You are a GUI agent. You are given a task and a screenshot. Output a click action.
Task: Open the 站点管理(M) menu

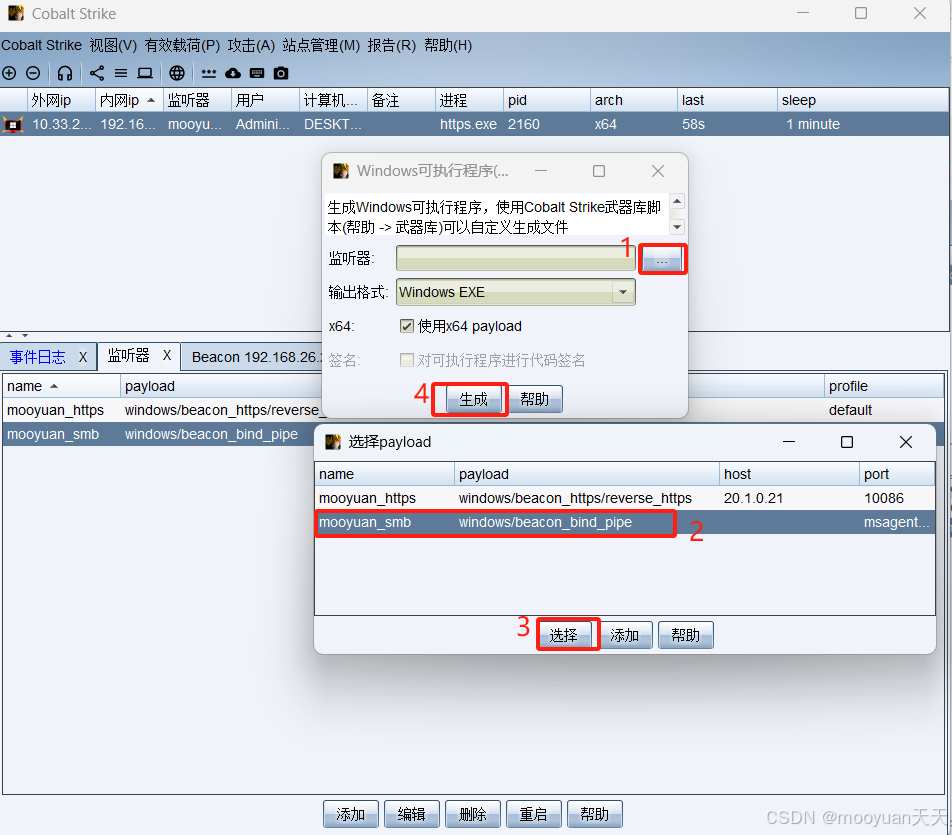pos(321,46)
